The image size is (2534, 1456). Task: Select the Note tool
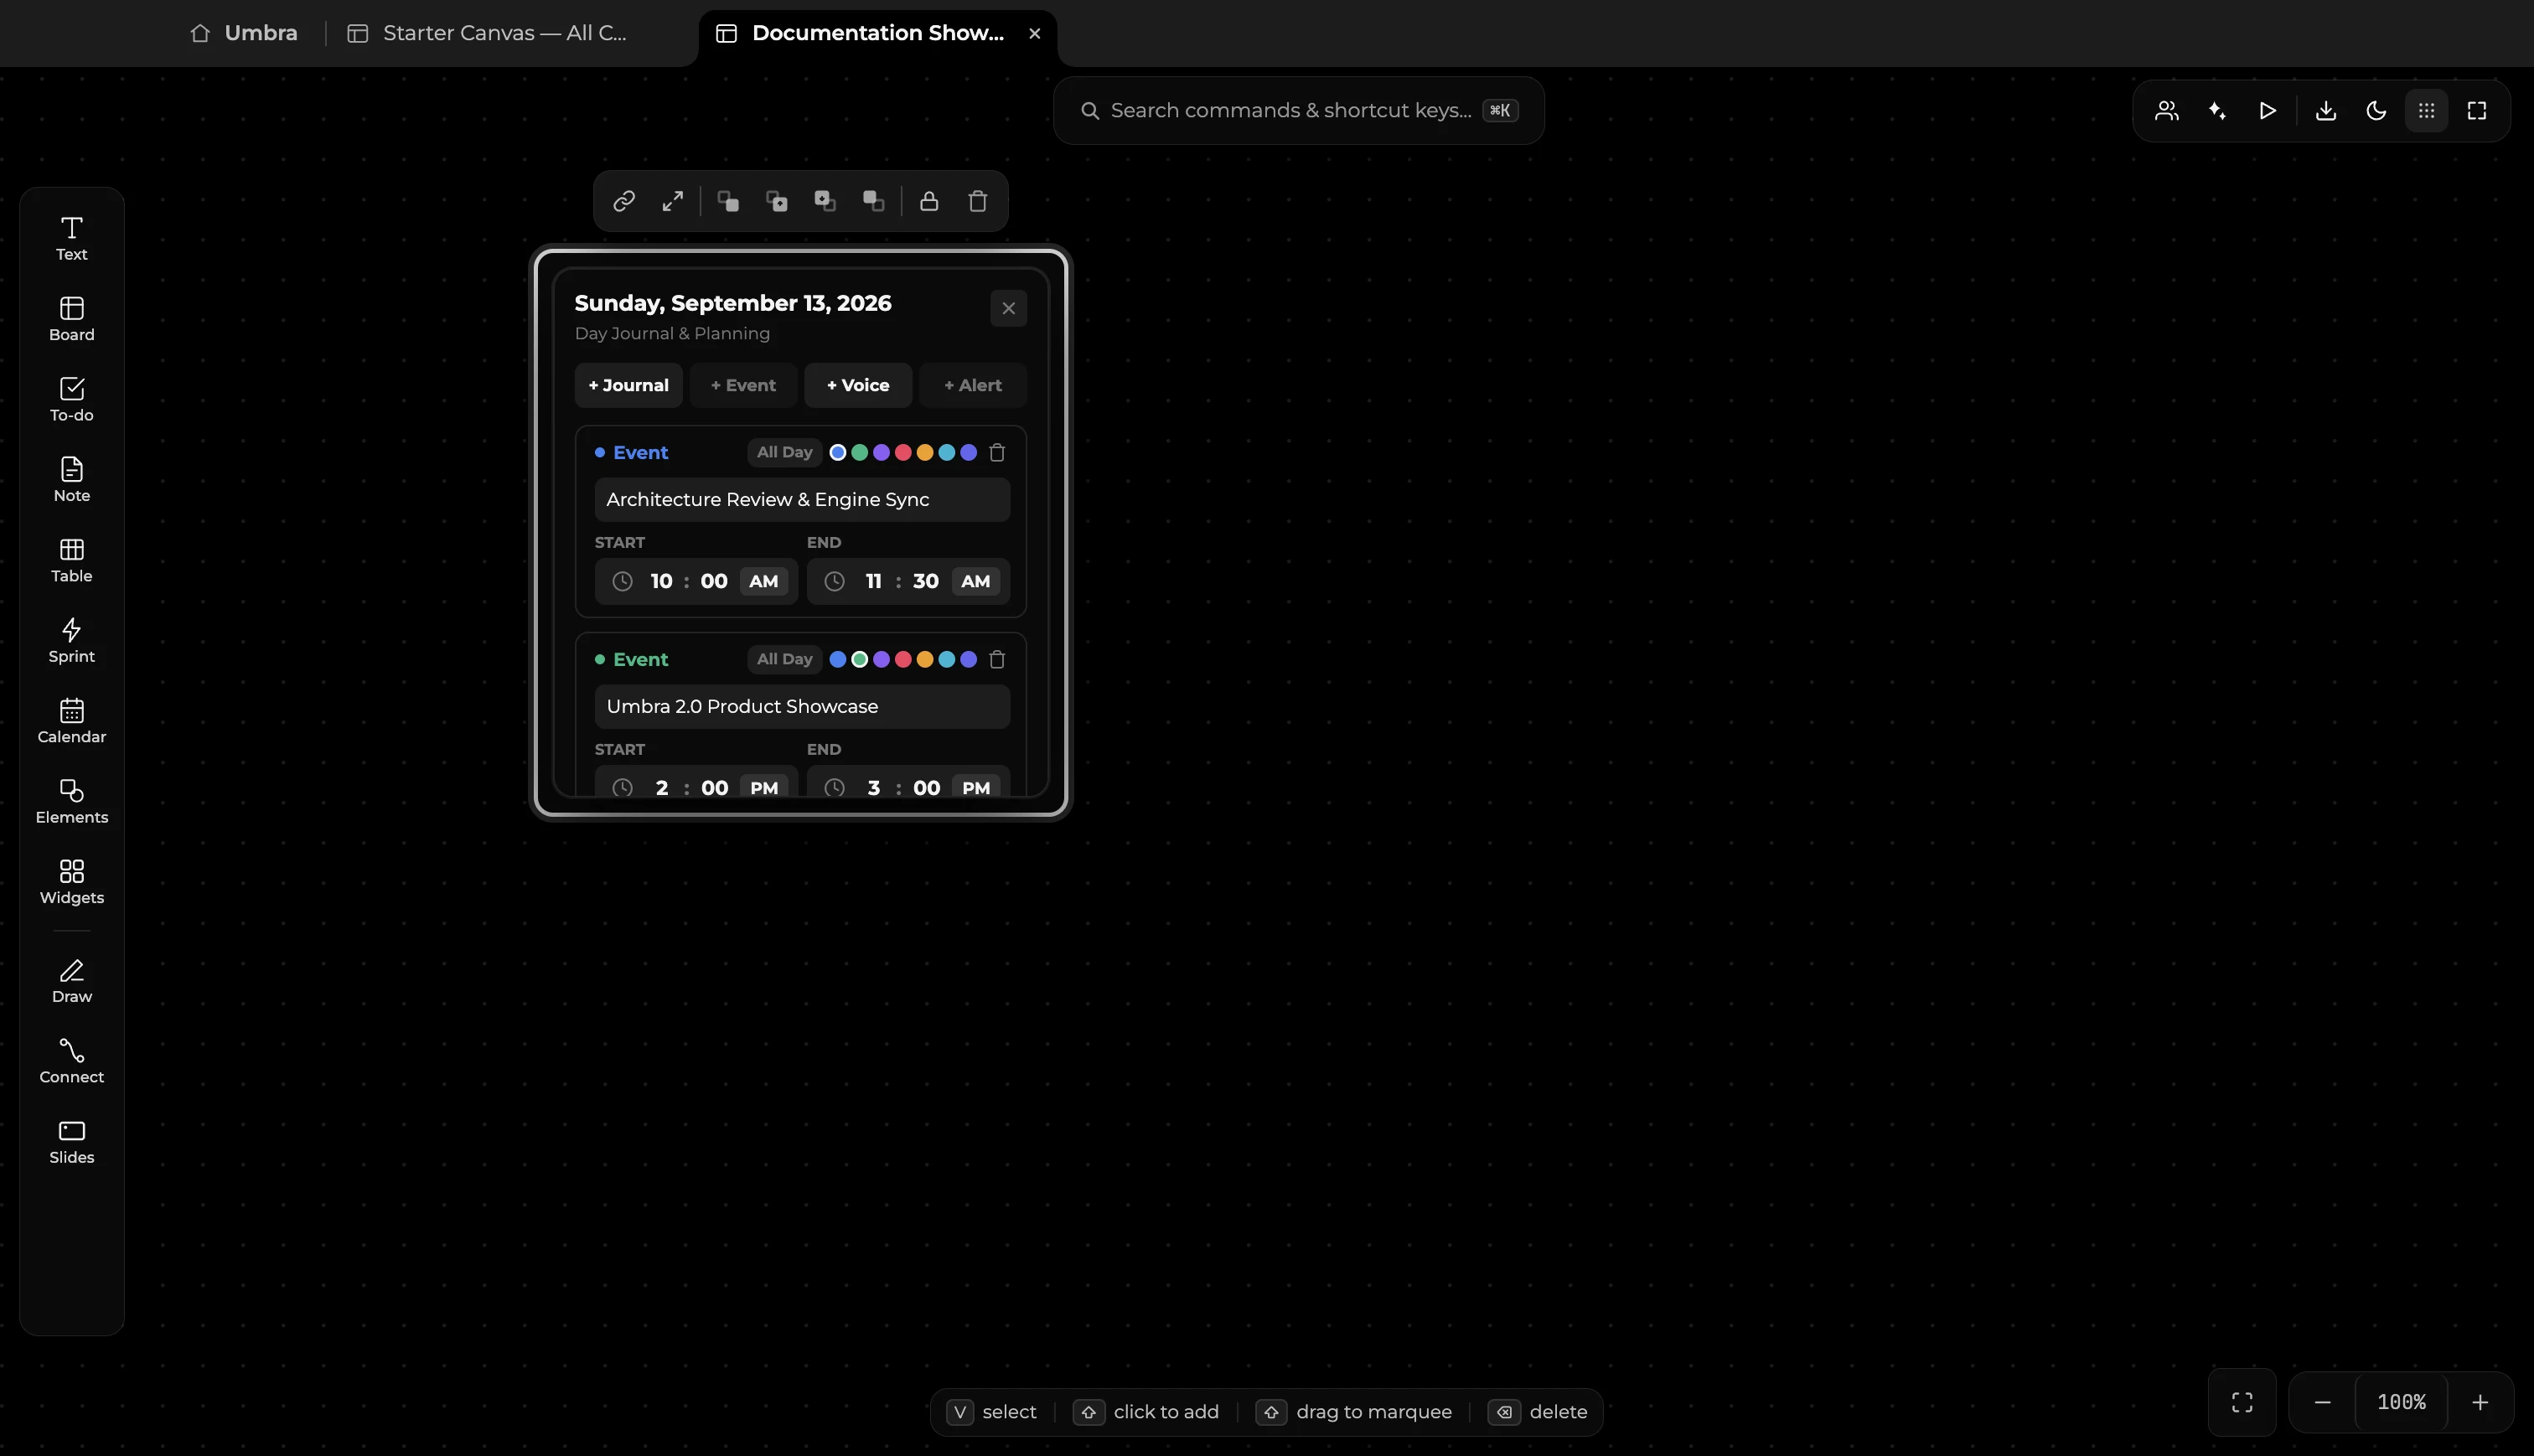[71, 480]
